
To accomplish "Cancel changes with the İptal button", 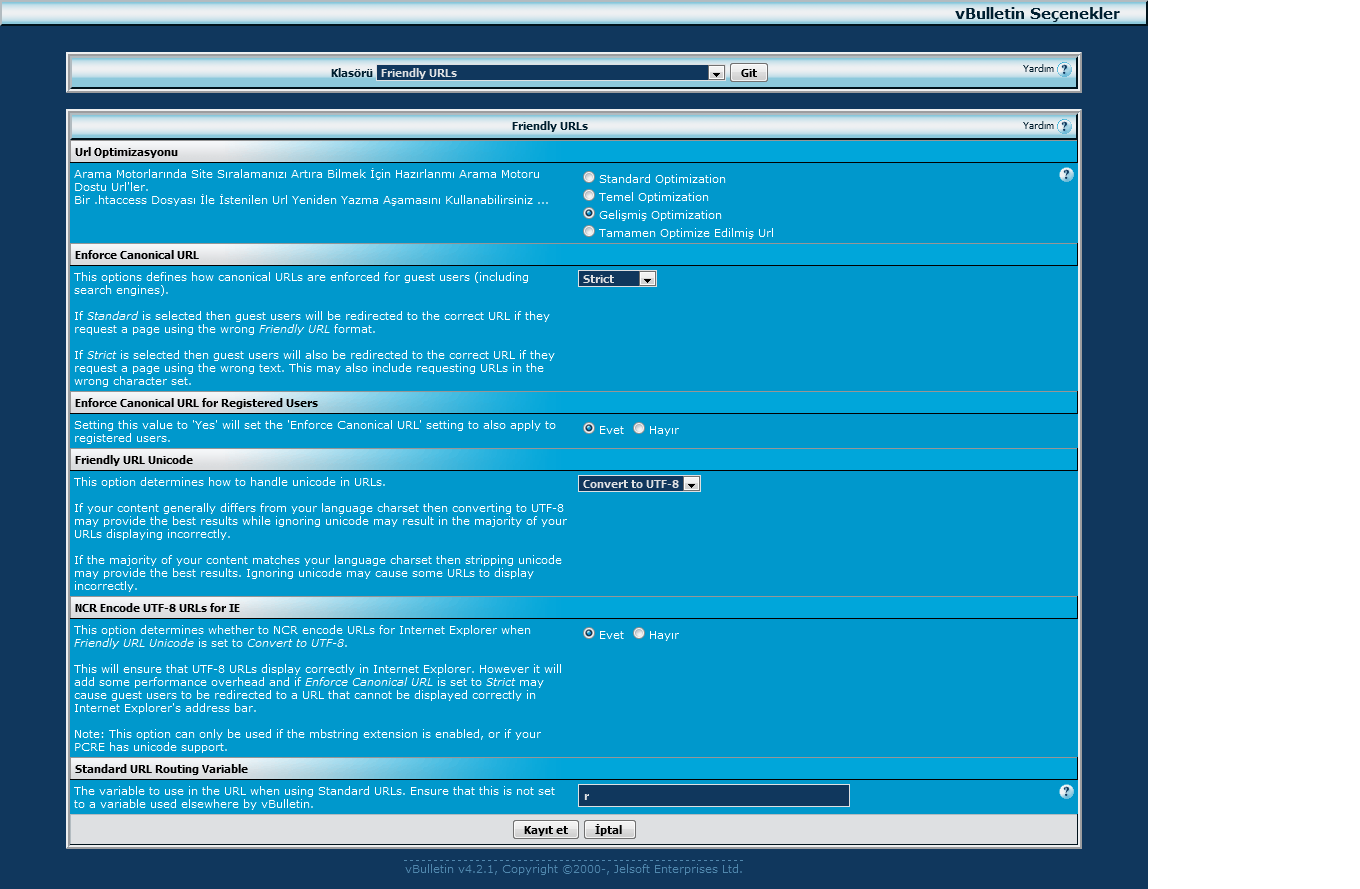I will pyautogui.click(x=609, y=830).
